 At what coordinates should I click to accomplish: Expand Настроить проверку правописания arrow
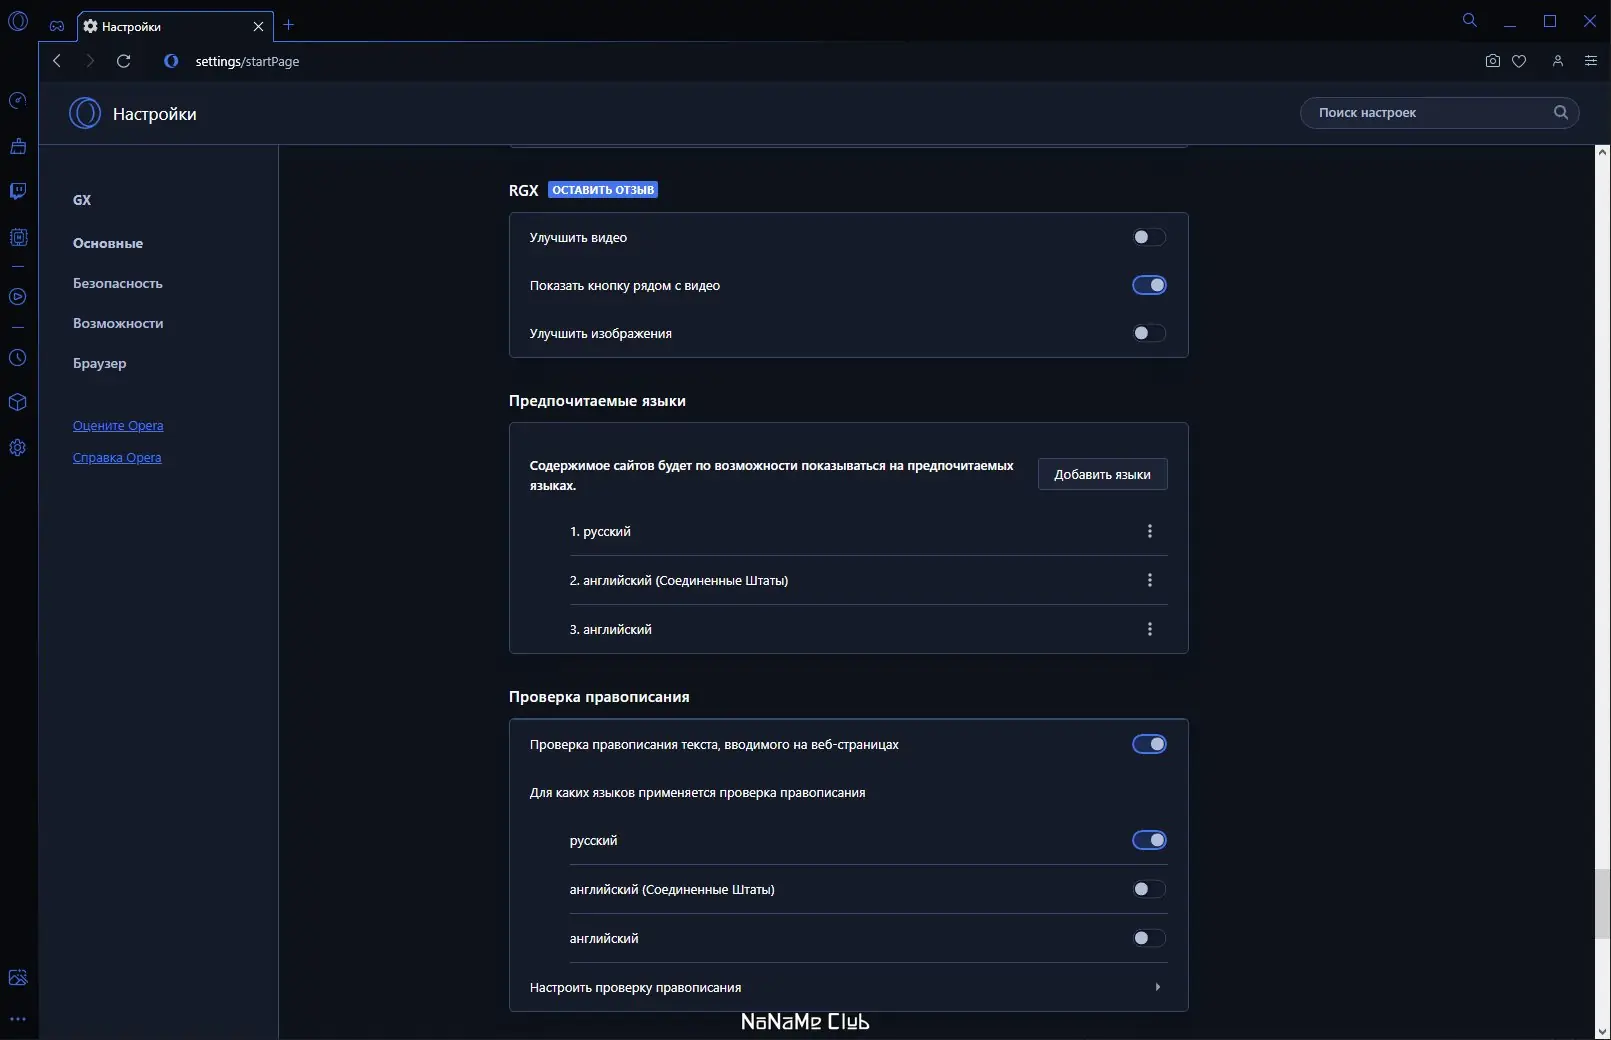[x=1157, y=987]
